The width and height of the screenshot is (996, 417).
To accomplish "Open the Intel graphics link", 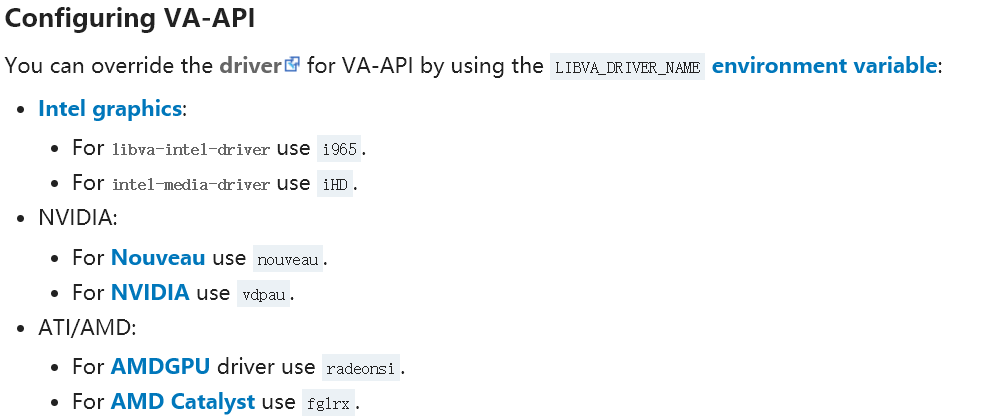I will click(110, 109).
